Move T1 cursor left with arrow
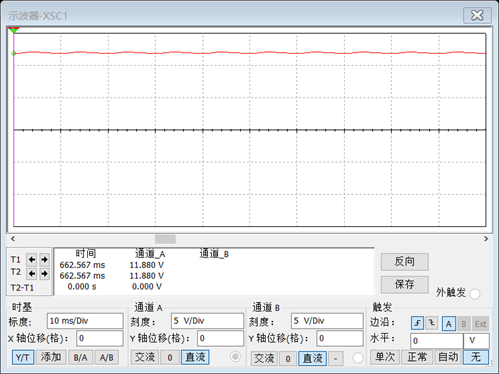 [x=32, y=259]
